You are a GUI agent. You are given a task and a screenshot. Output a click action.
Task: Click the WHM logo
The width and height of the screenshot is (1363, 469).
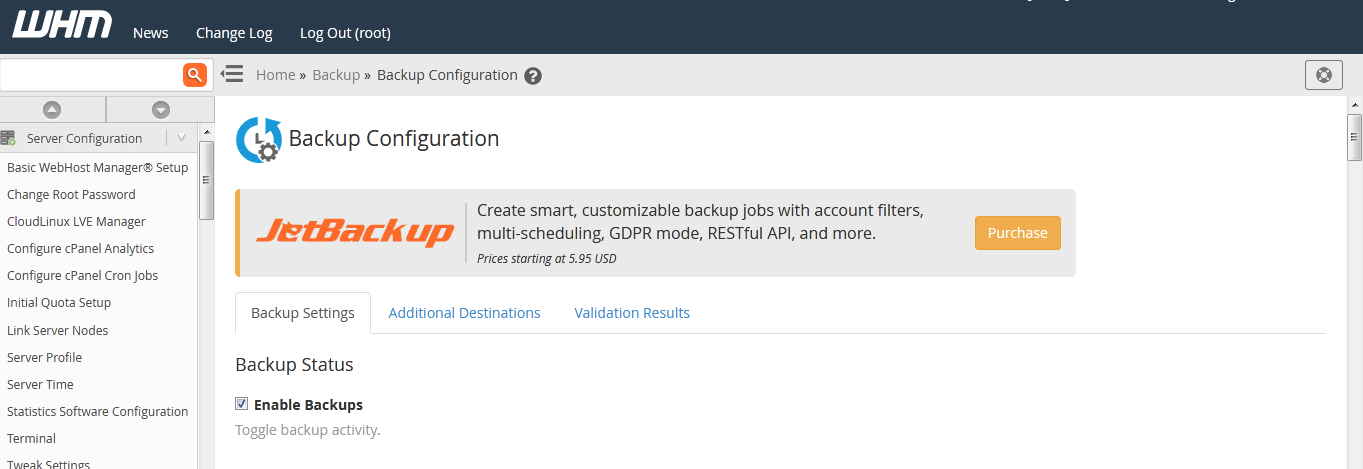click(x=62, y=26)
